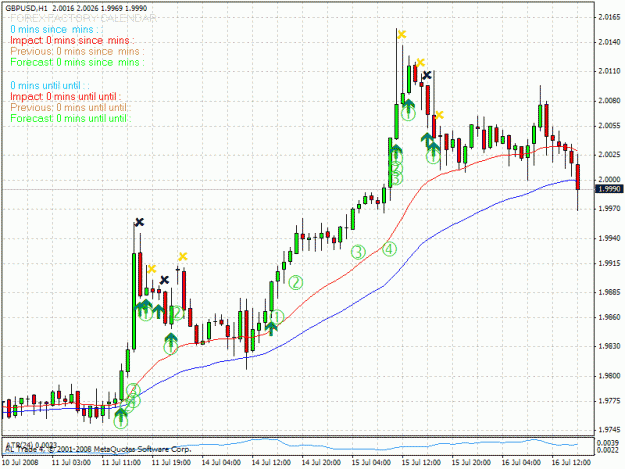Click the 1.9745 price axis label
The height and width of the screenshot is (469, 625).
coord(609,430)
